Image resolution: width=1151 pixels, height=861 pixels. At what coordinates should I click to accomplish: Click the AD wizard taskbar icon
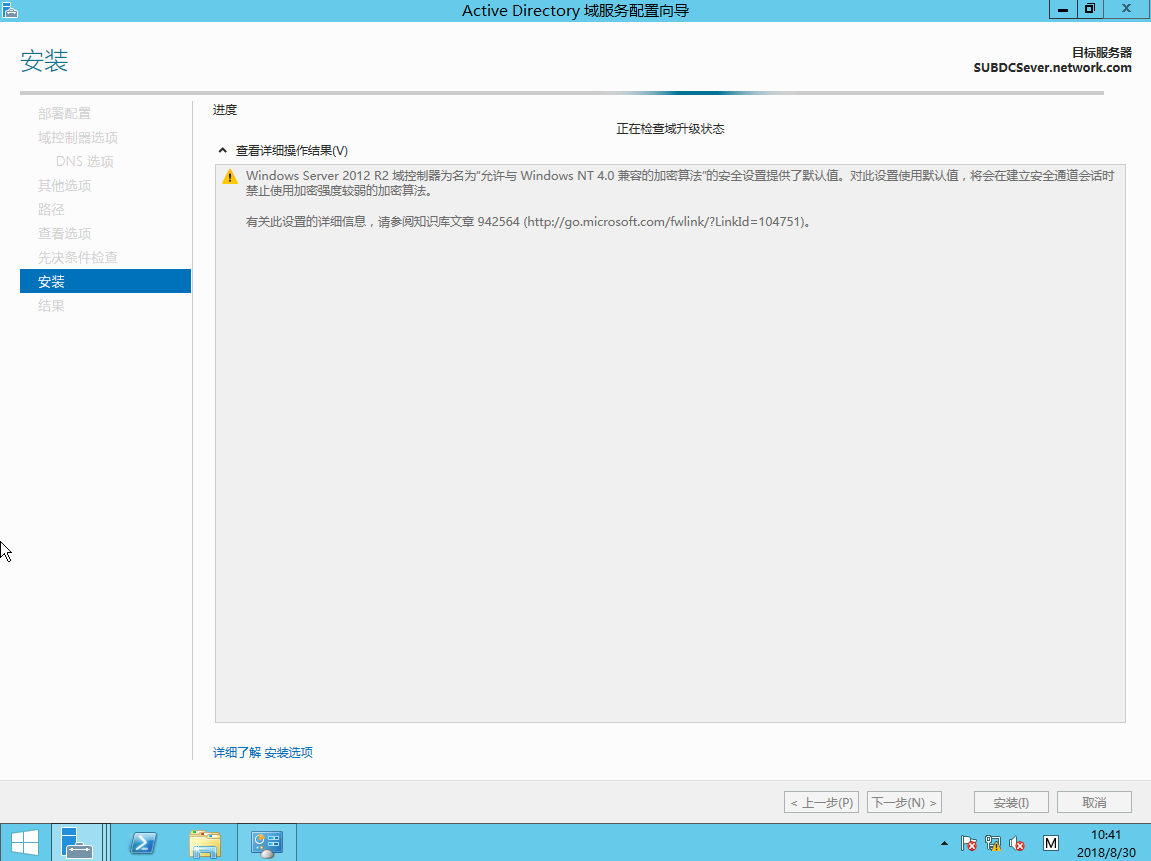[x=266, y=843]
